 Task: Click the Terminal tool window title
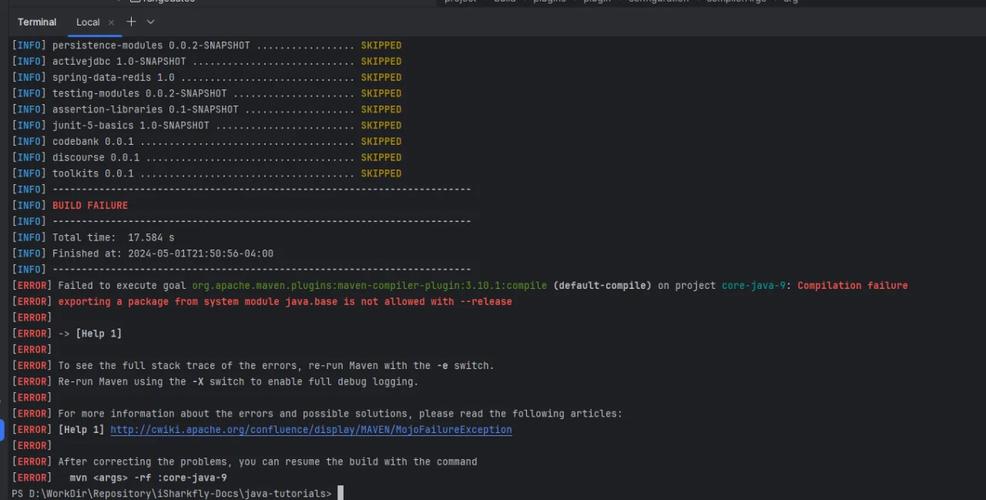pos(37,22)
